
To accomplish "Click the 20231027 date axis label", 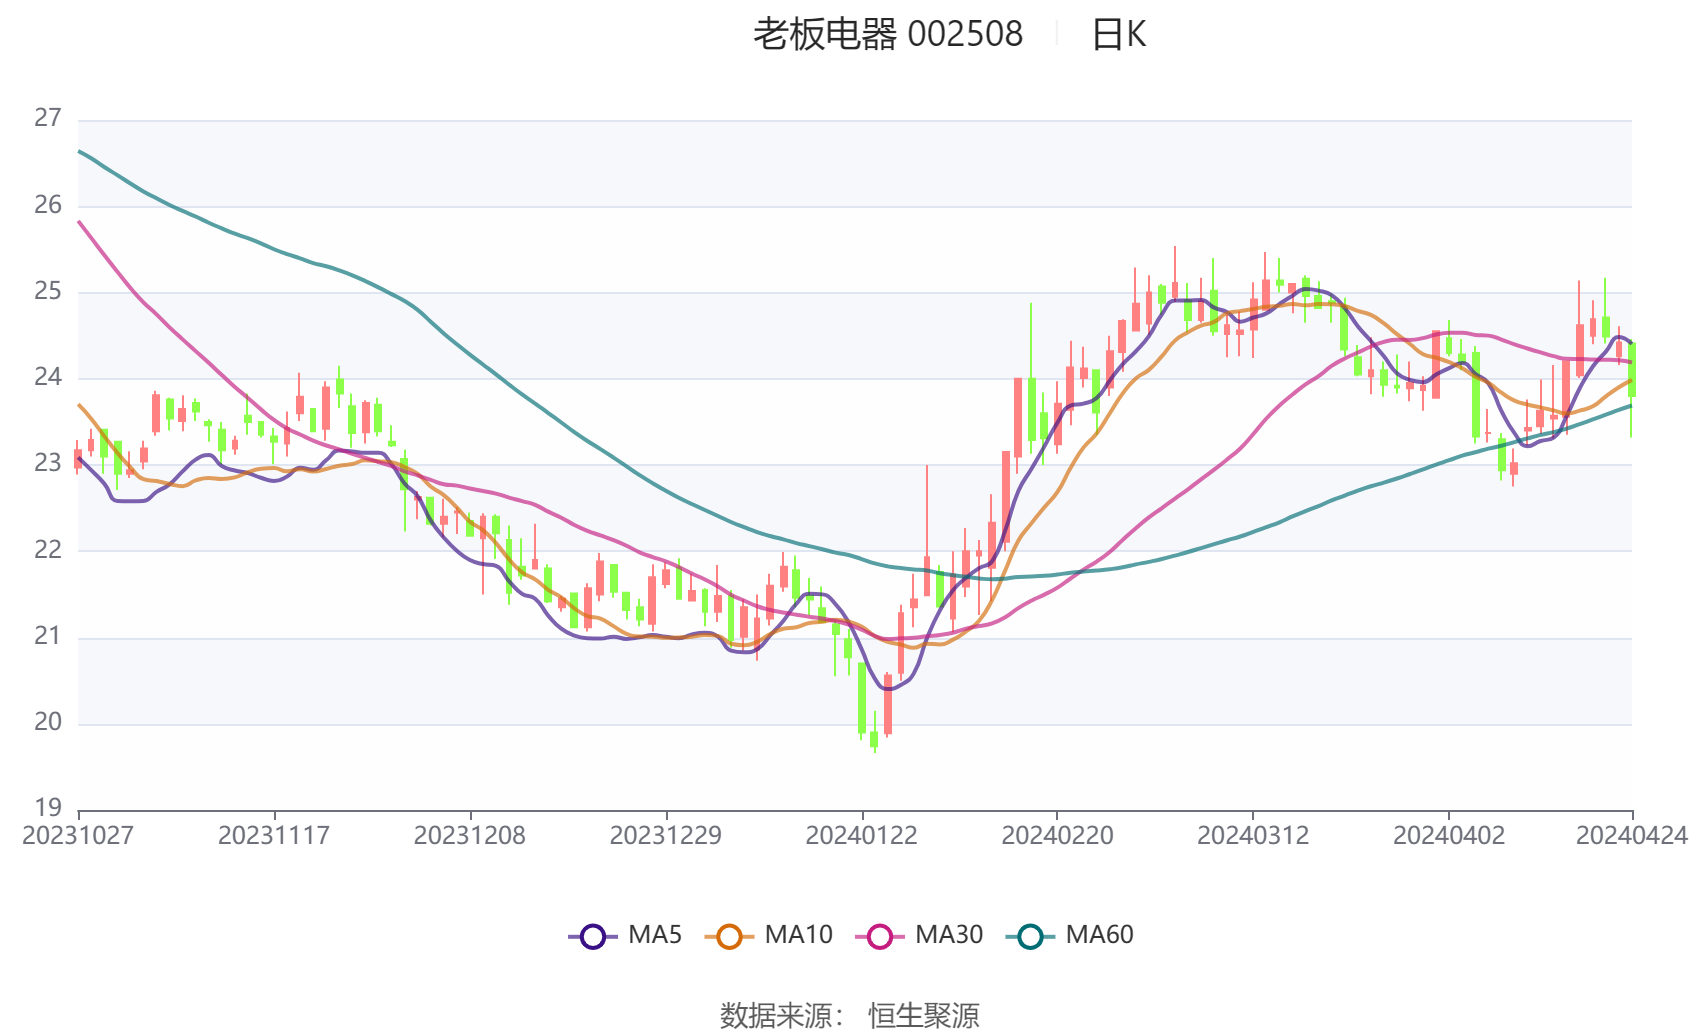I will click(78, 835).
